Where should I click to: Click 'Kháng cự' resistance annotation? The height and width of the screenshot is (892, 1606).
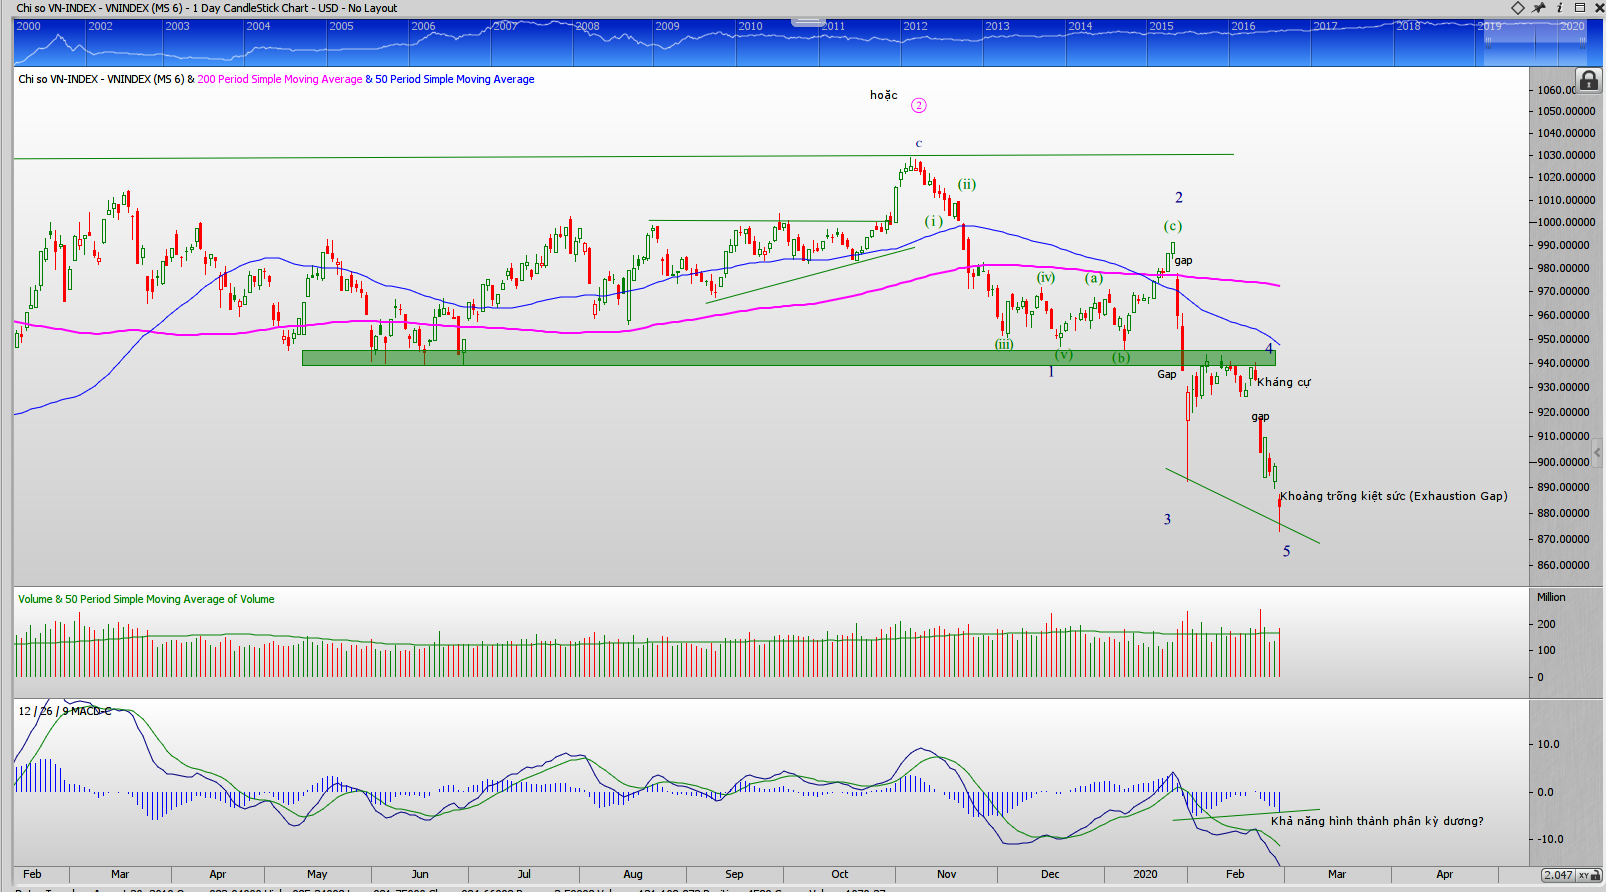click(1283, 382)
